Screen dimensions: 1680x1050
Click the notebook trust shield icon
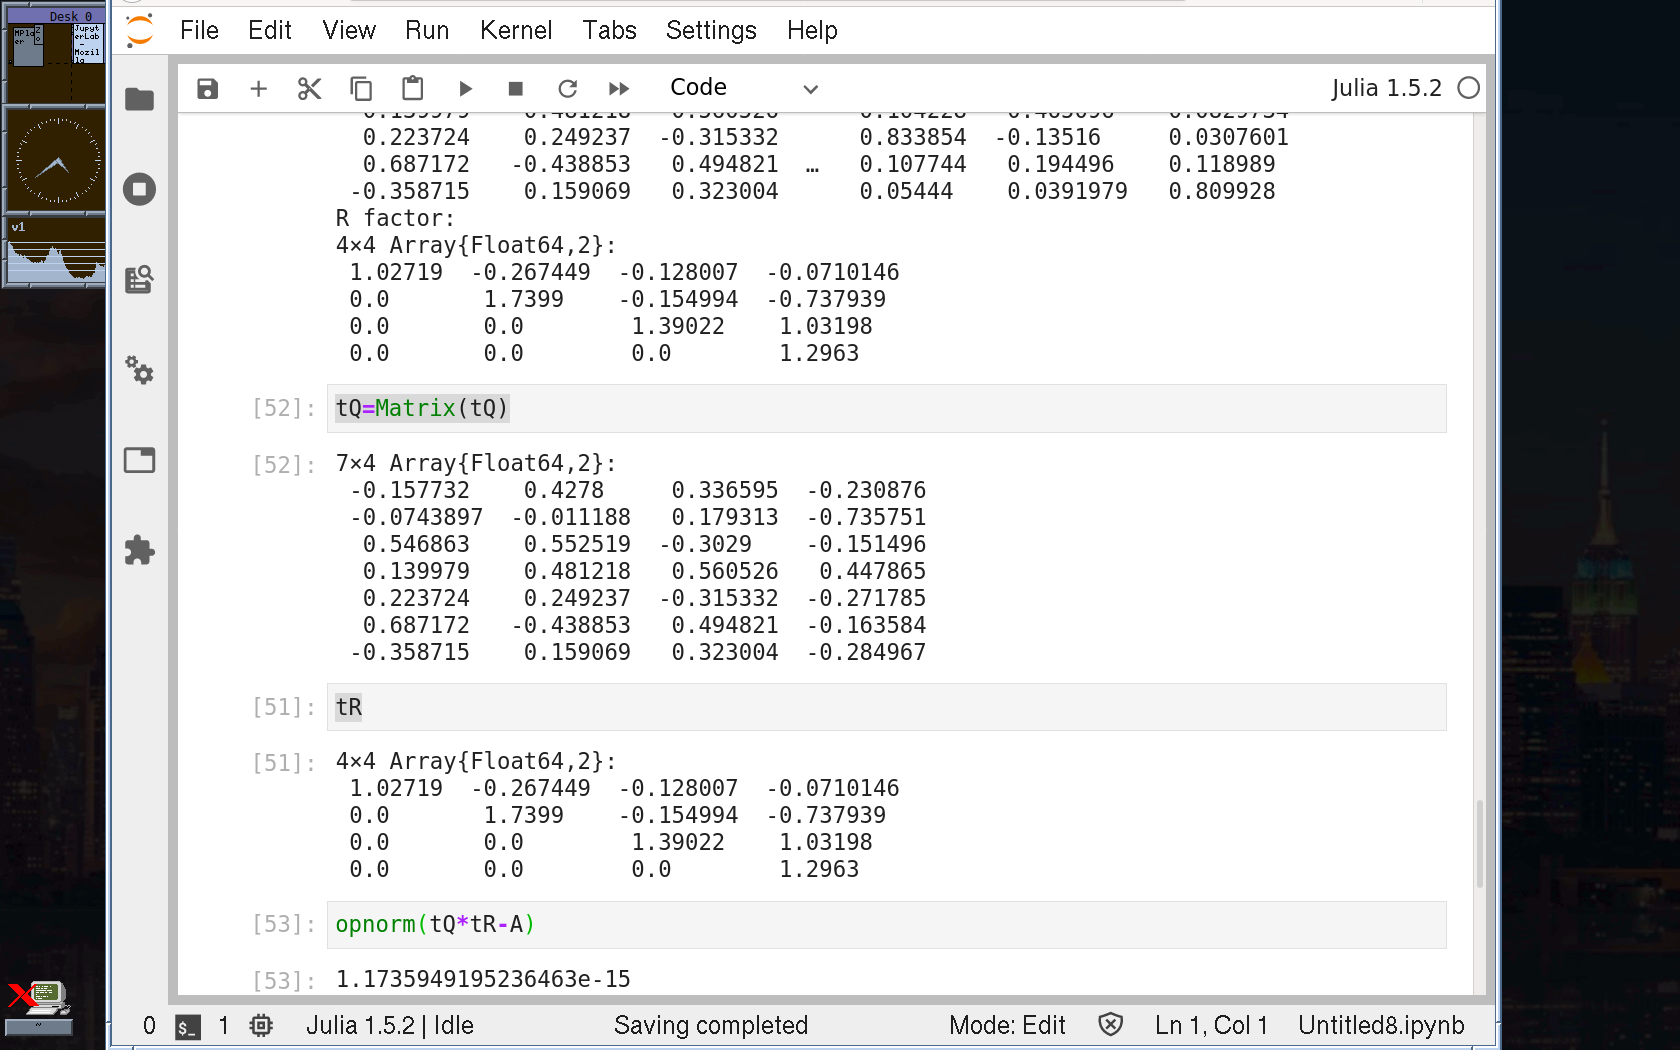[x=1110, y=1025]
